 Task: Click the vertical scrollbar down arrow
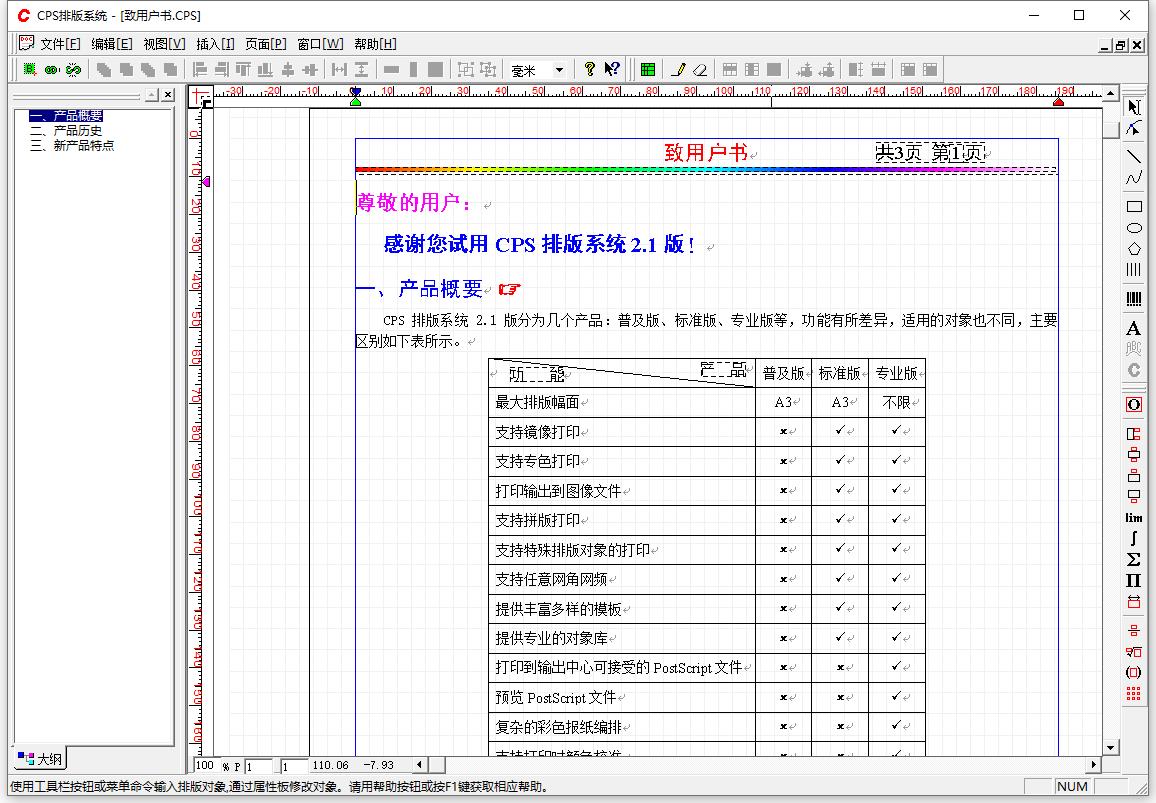pos(1110,747)
